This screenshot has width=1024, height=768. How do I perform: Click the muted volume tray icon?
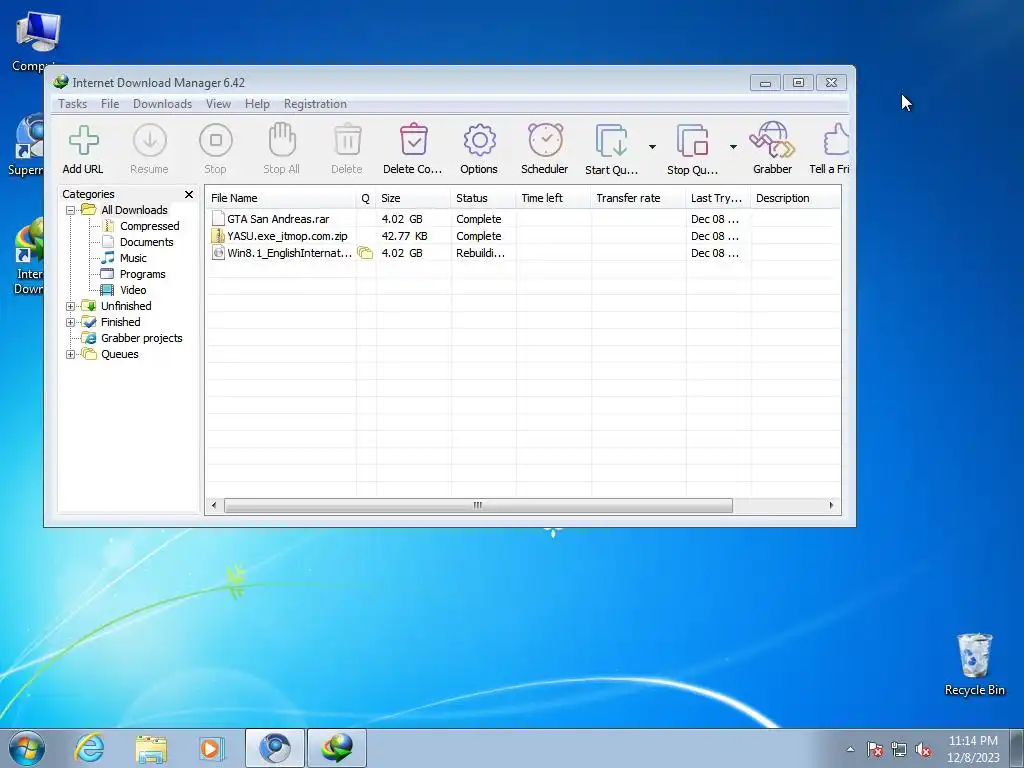(923, 750)
